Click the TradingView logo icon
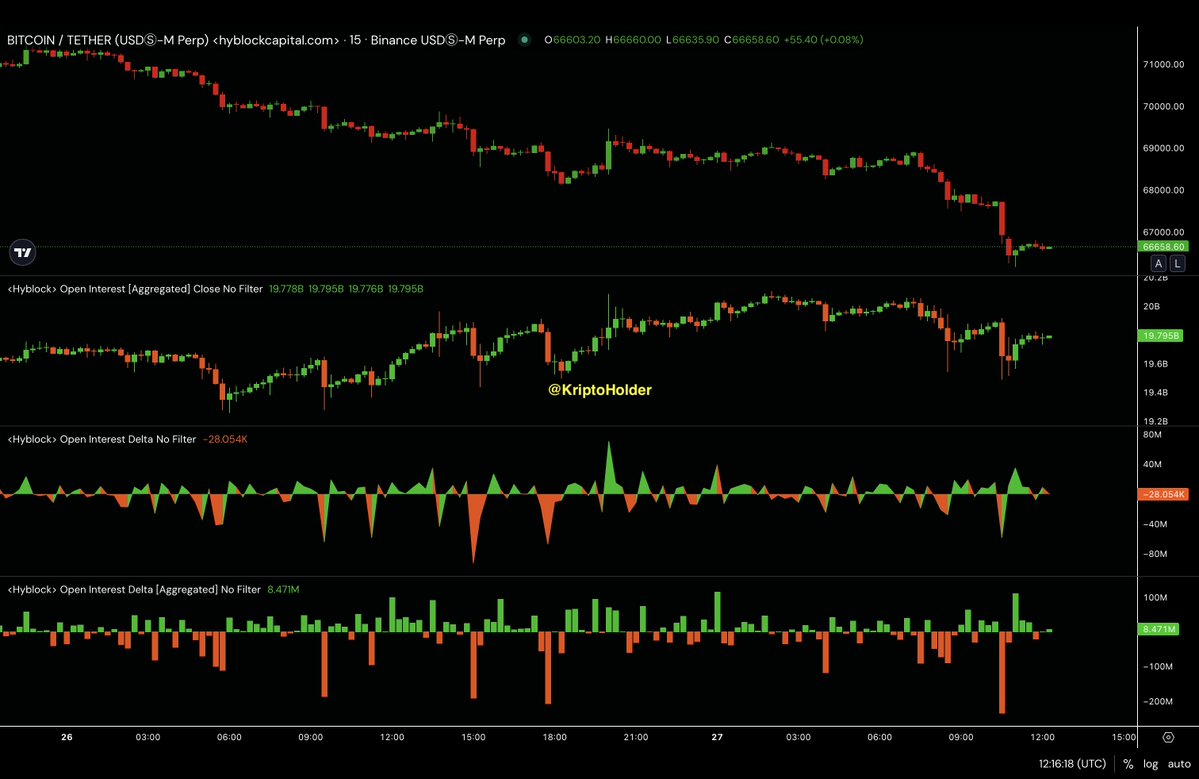Image resolution: width=1199 pixels, height=779 pixels. coord(23,252)
